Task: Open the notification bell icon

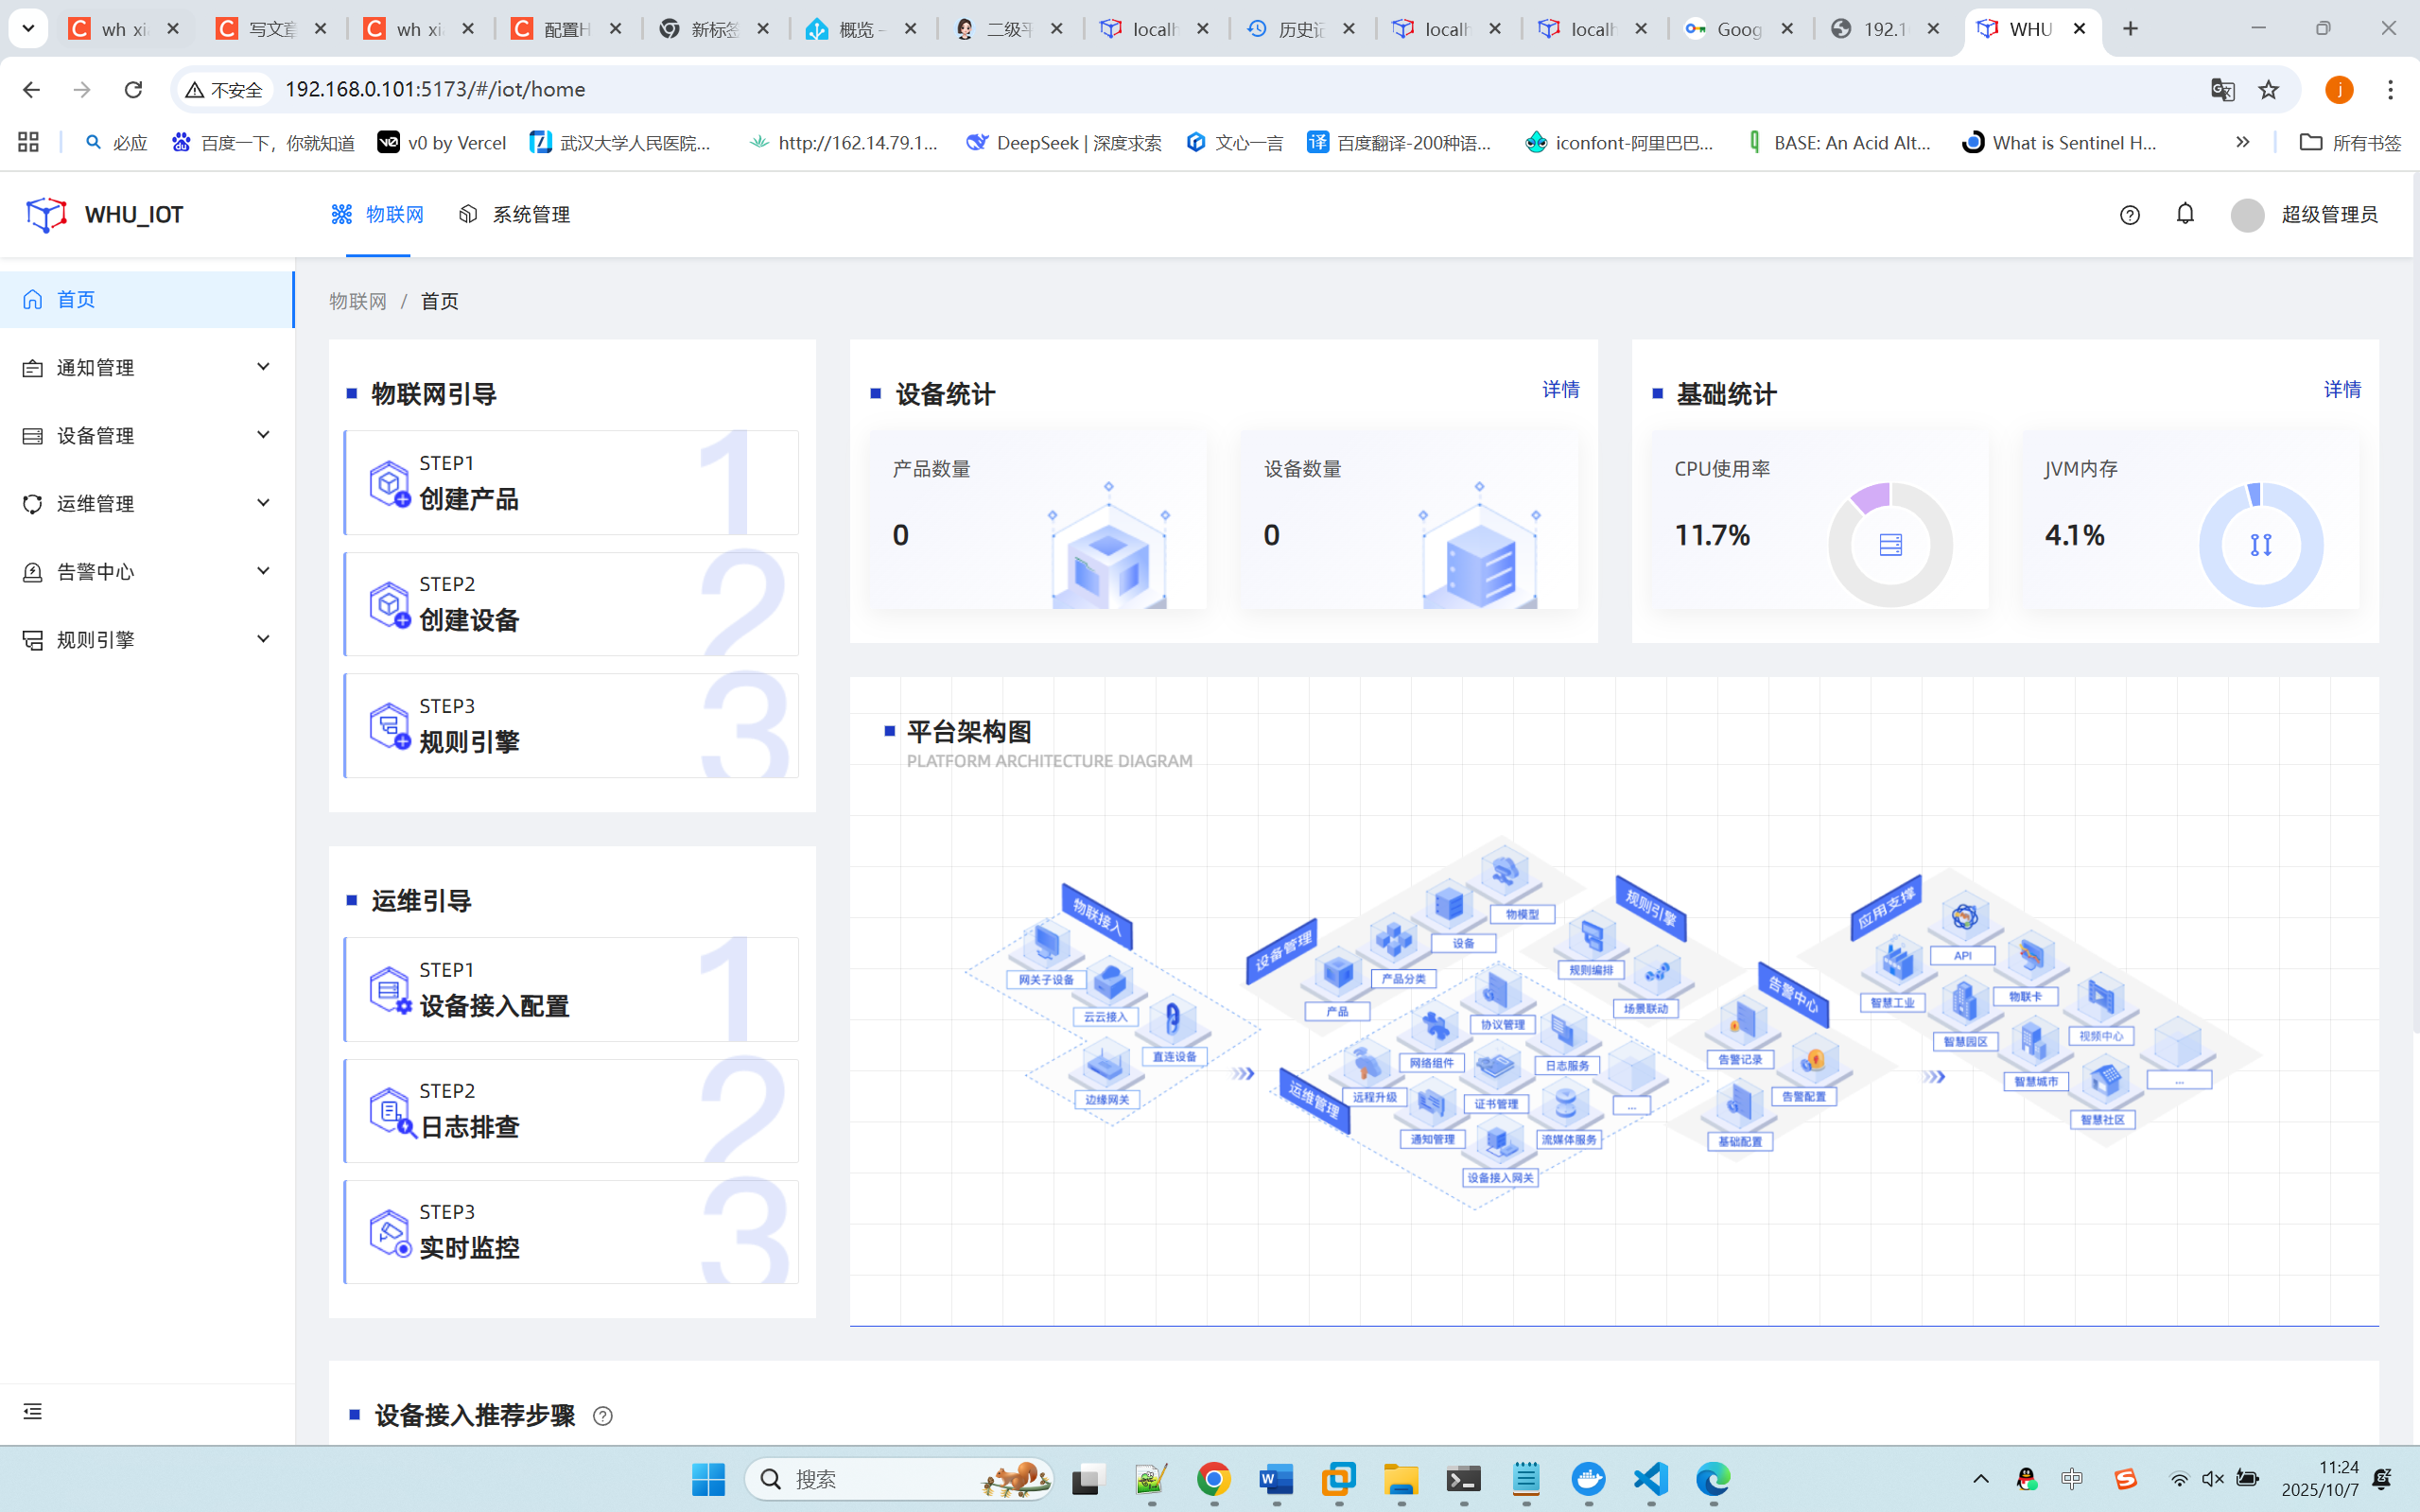Action: pos(2185,214)
